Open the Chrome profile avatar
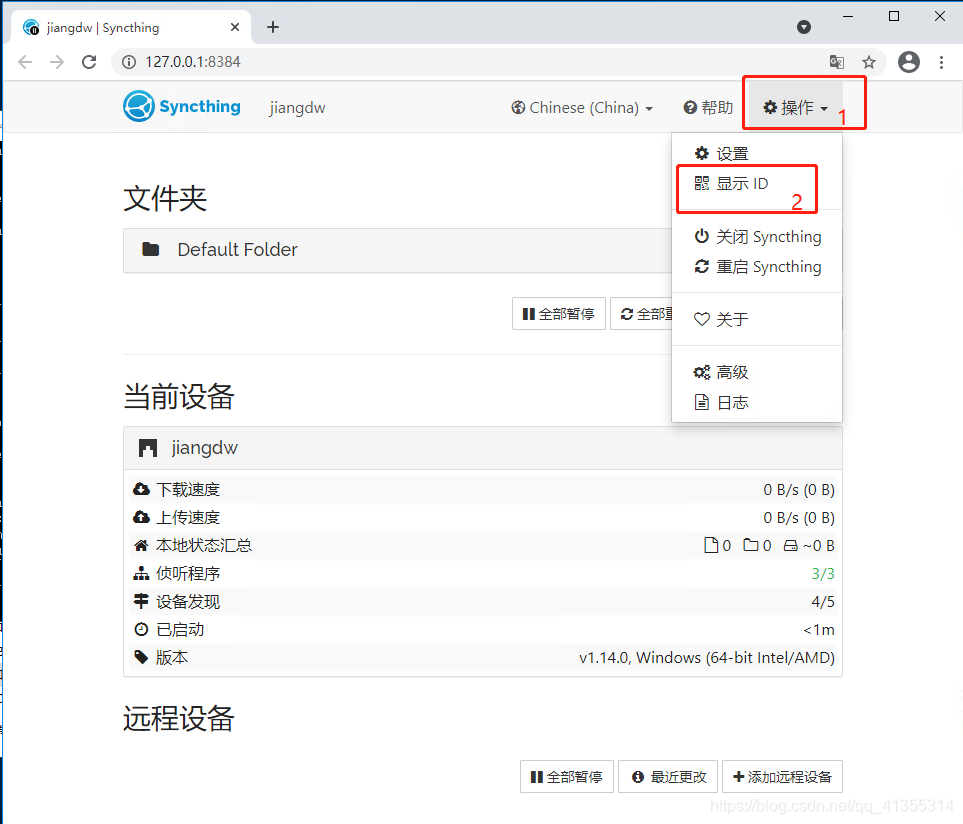The image size is (963, 824). 909,62
